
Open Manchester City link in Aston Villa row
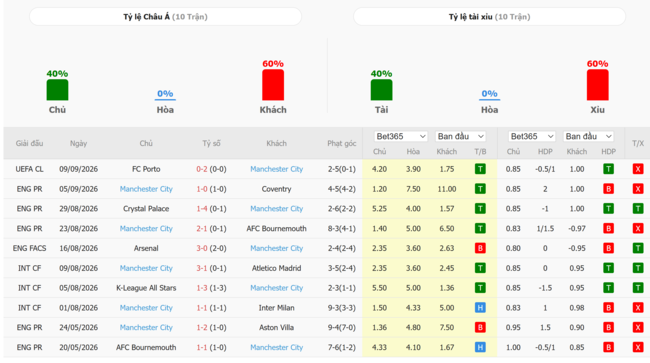tap(146, 327)
